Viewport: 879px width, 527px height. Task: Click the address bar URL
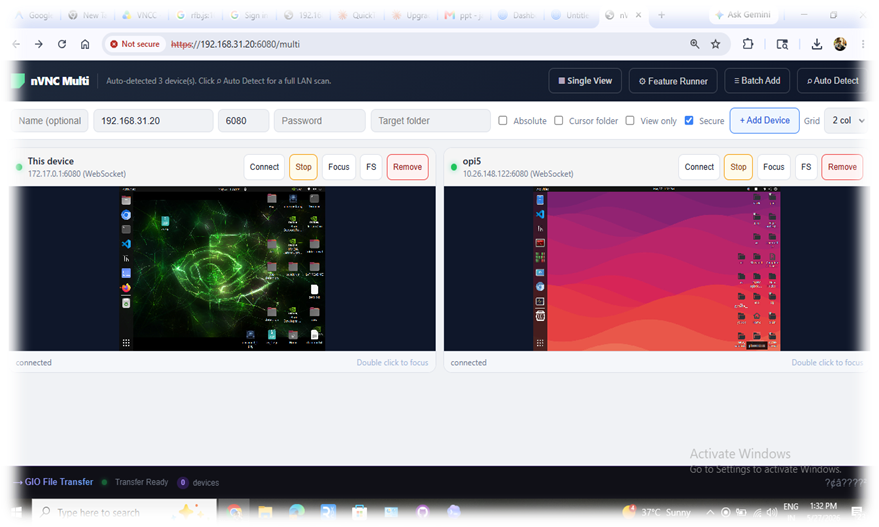235,44
